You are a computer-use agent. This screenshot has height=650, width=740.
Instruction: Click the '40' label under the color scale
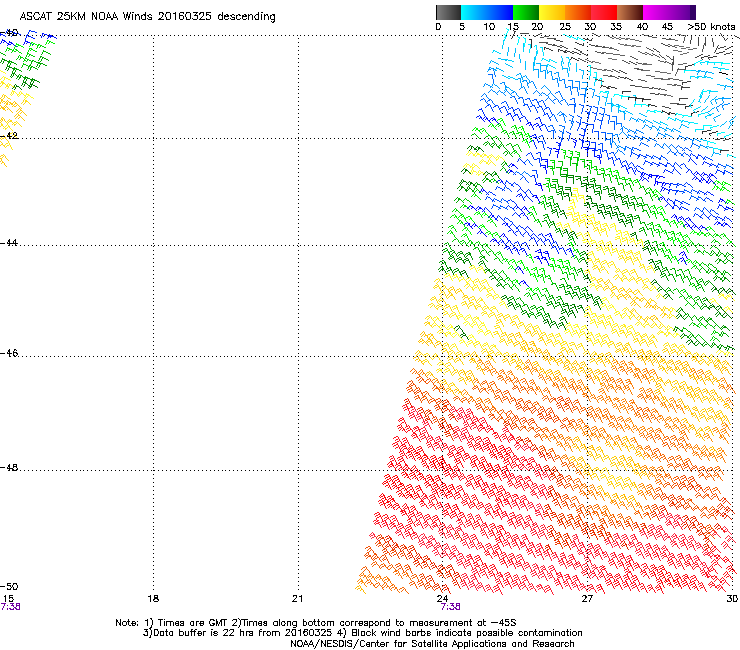pos(642,27)
